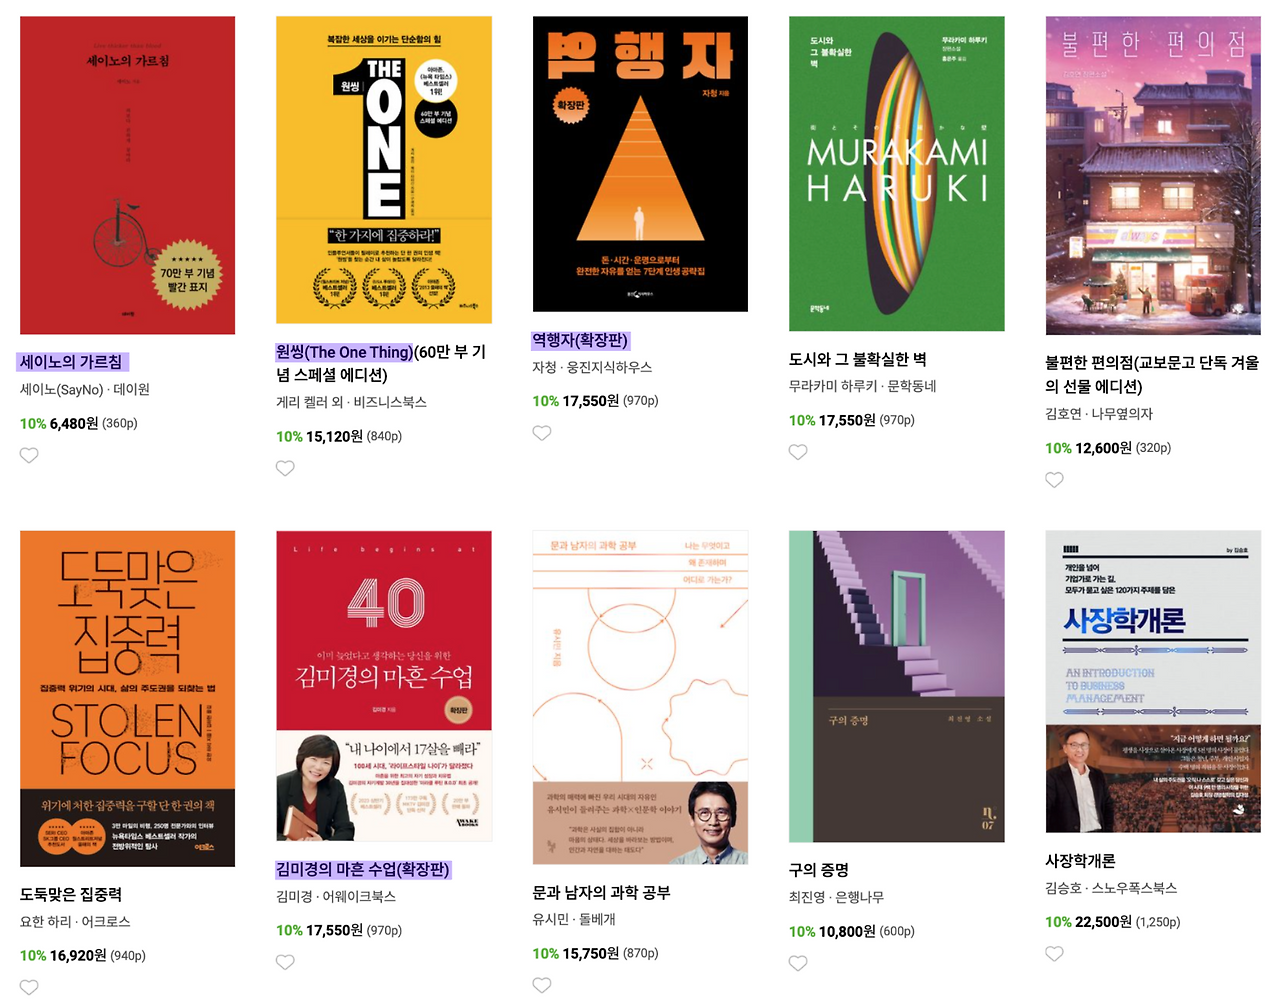
Task: Open the orange Stolen Focus book cover
Action: [x=127, y=698]
